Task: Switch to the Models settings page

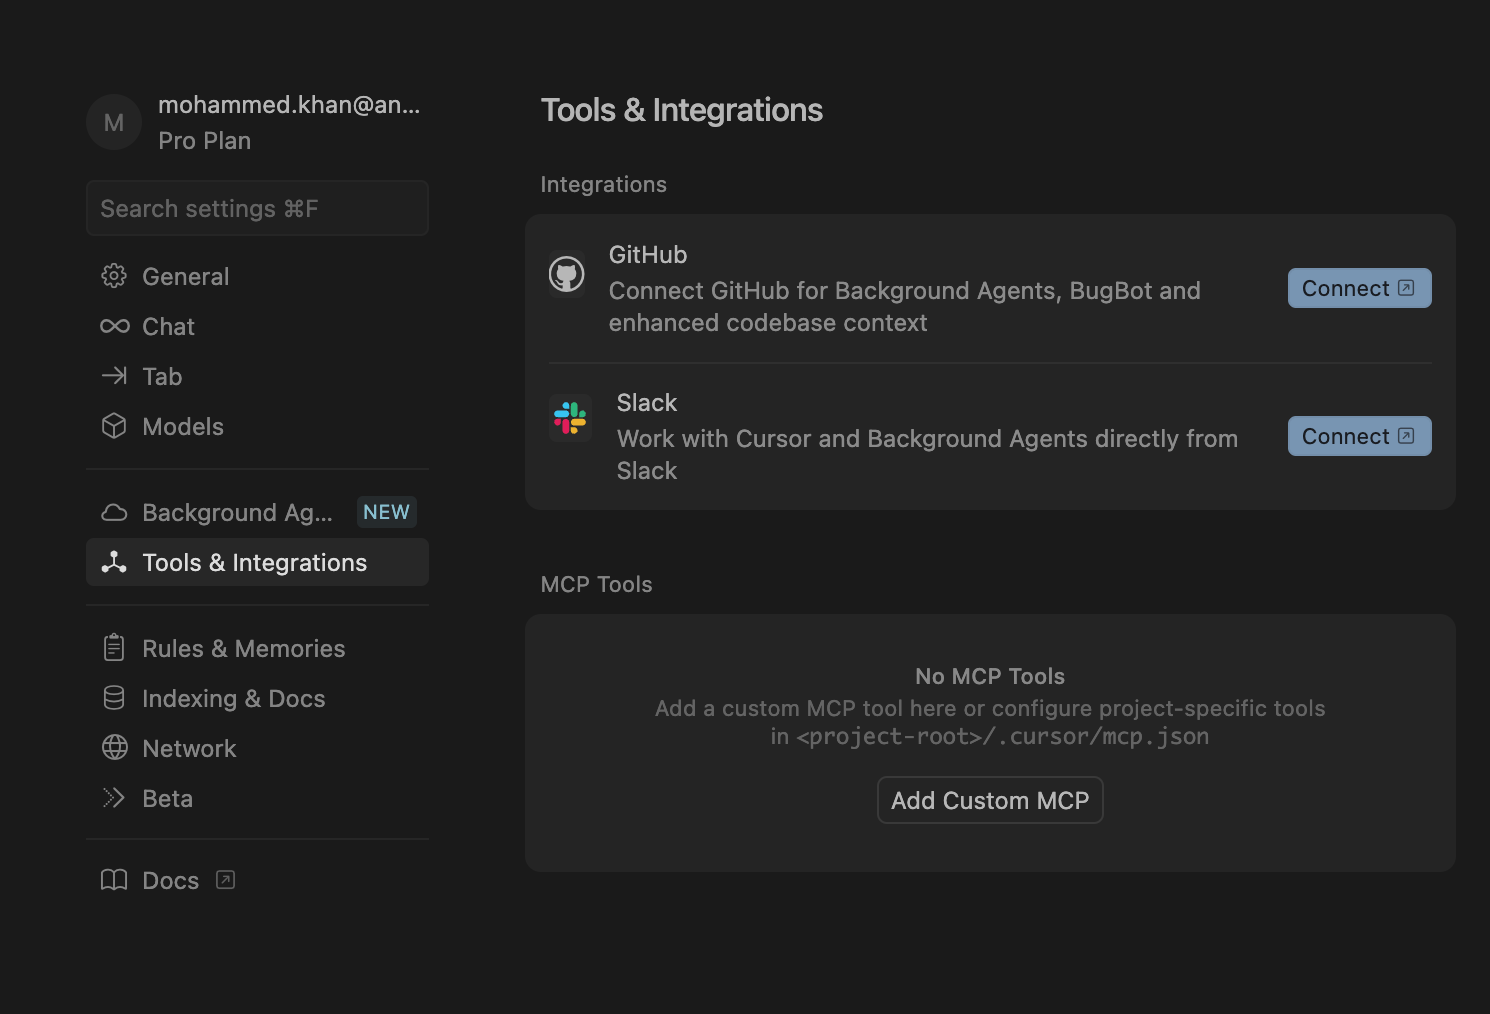Action: coord(183,426)
